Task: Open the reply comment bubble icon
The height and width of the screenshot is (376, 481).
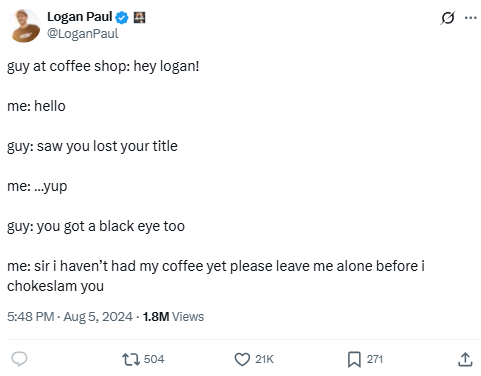Action: point(19,359)
